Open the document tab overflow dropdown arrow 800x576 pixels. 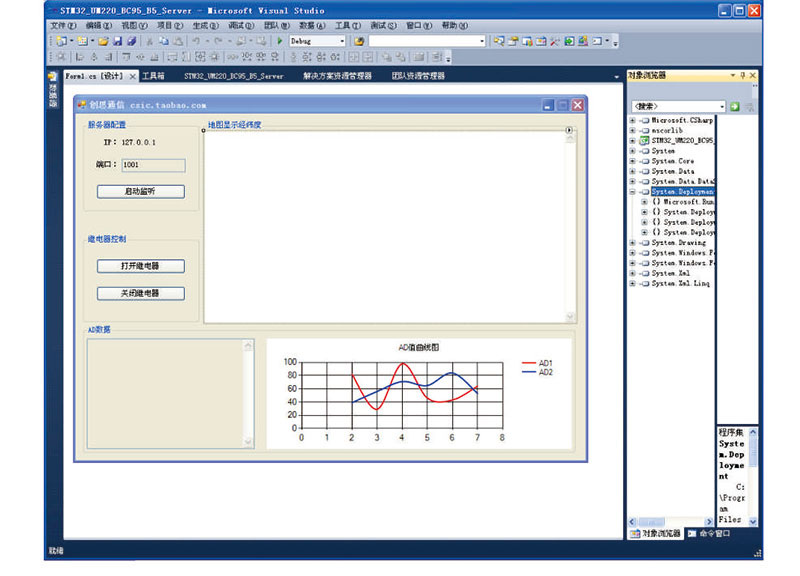tap(616, 77)
